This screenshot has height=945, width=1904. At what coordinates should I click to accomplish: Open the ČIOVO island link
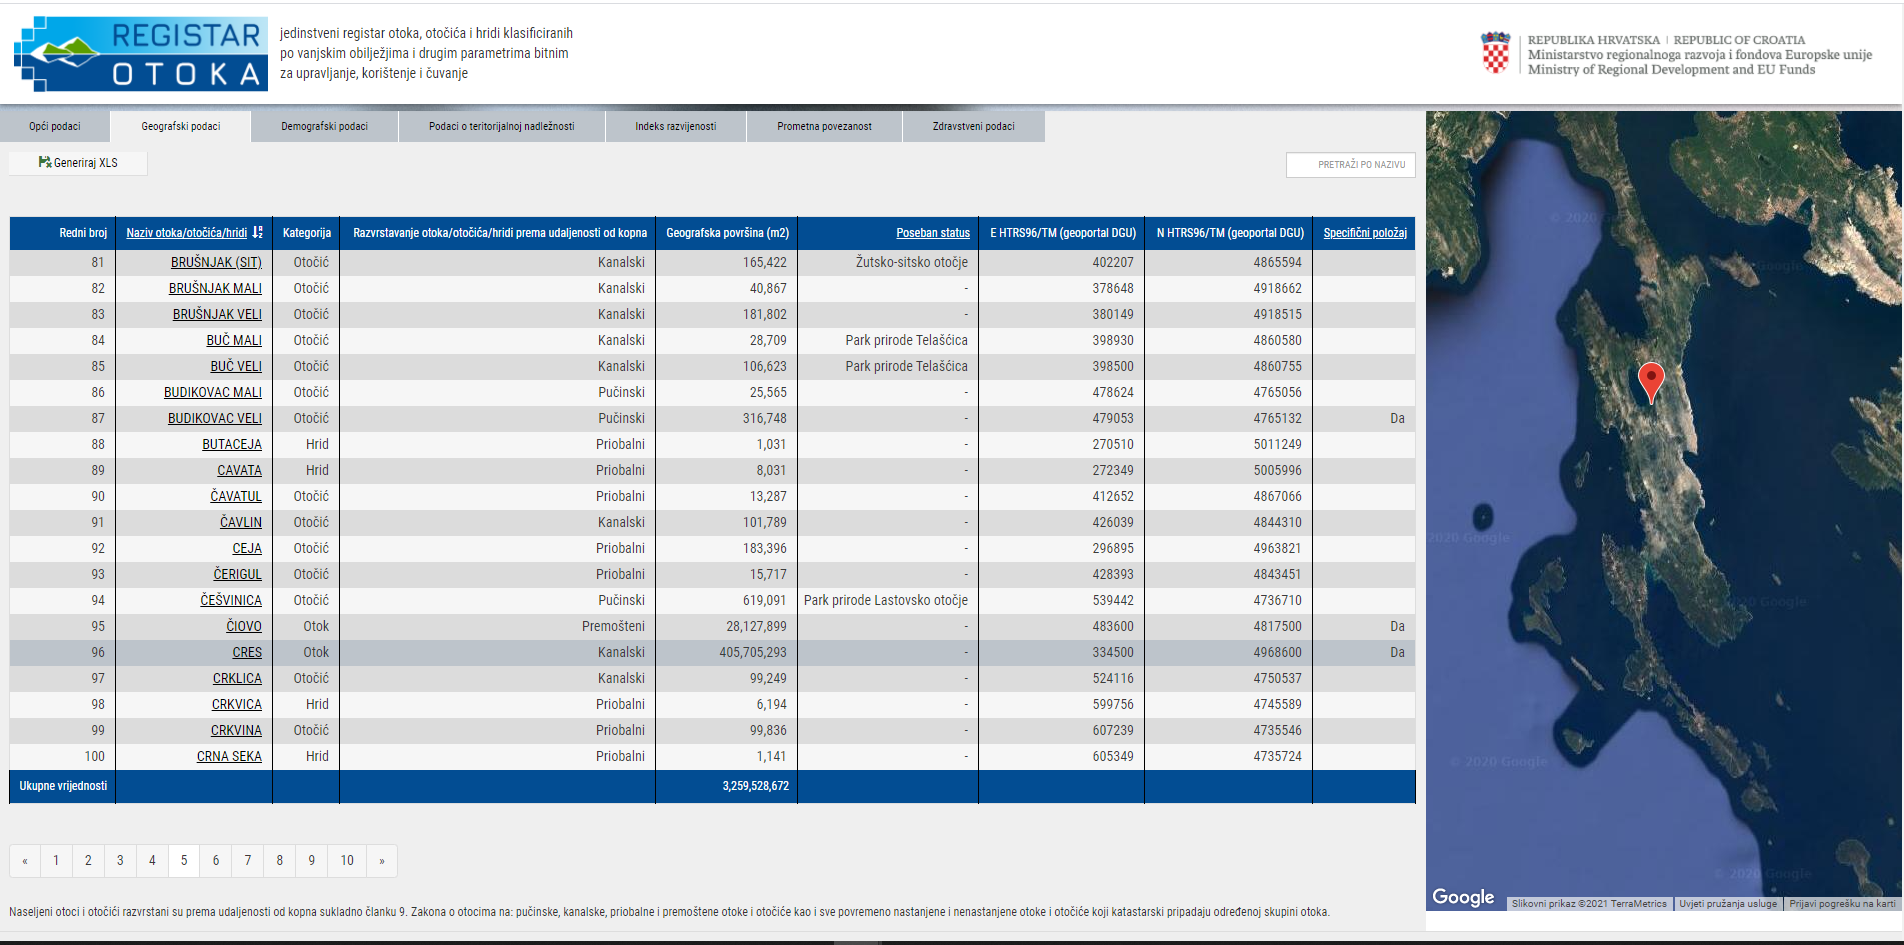[x=244, y=626]
